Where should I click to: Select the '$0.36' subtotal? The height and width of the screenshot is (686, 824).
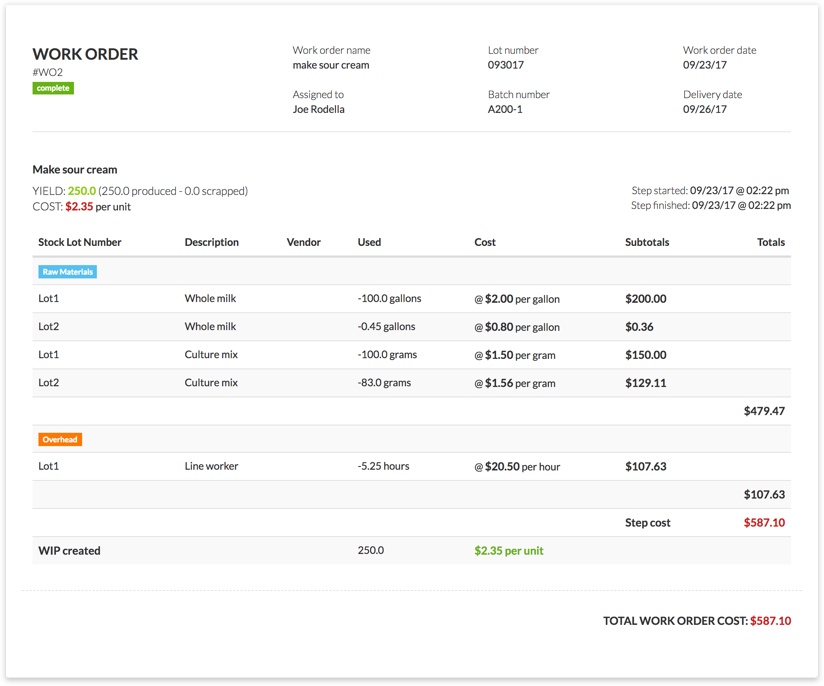(x=639, y=327)
